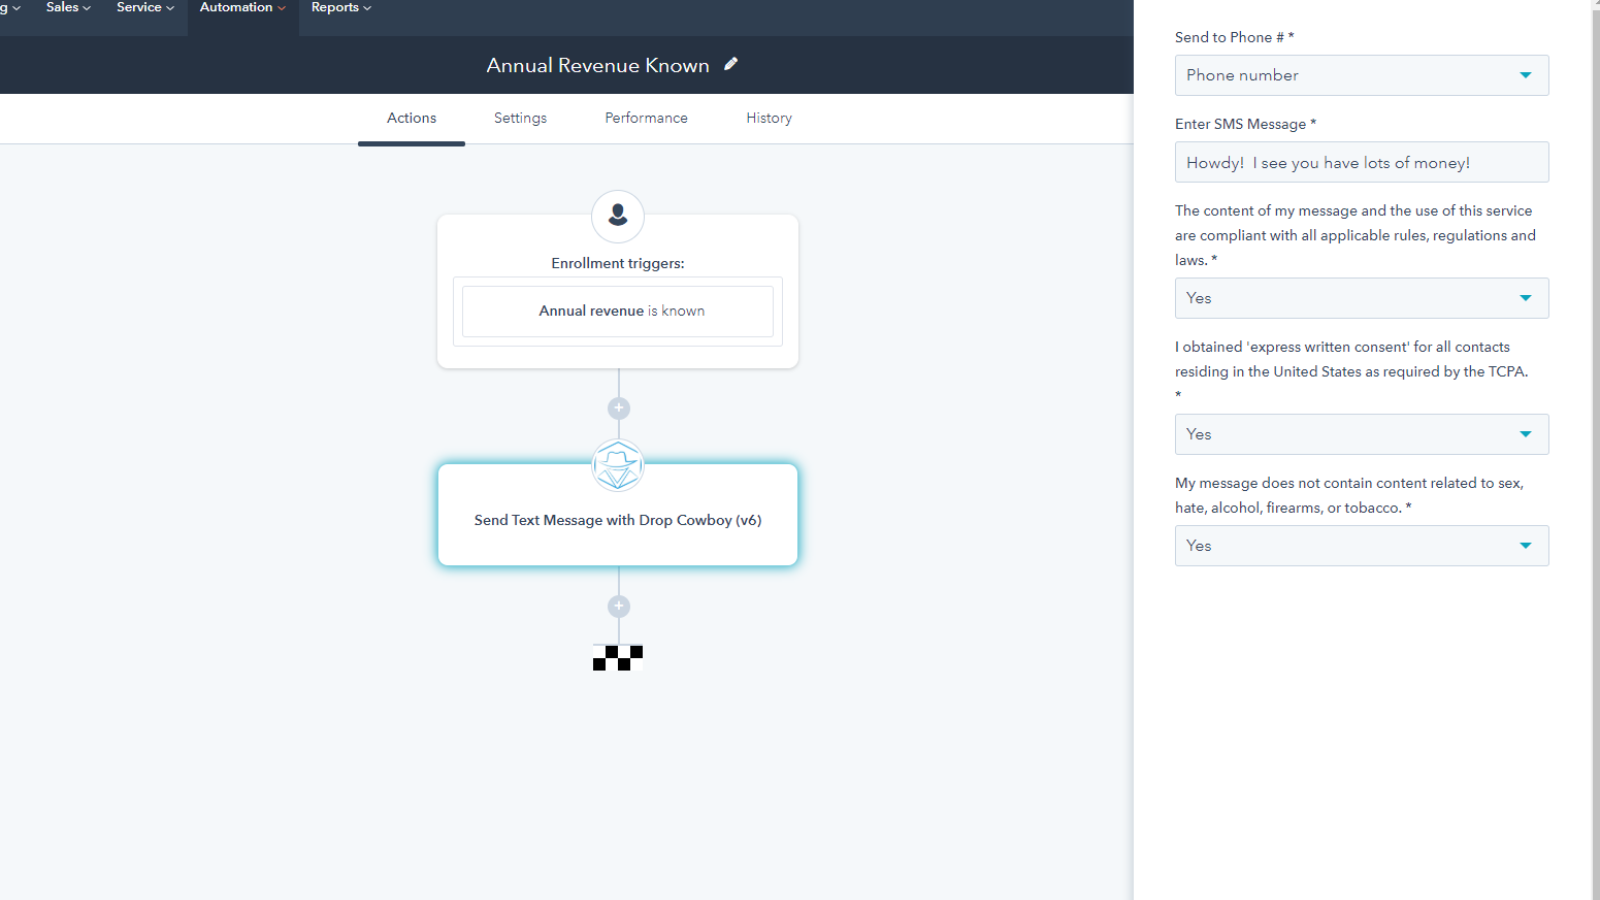The height and width of the screenshot is (900, 1600).
Task: Open the TCPA express written consent dropdown
Action: pos(1361,434)
